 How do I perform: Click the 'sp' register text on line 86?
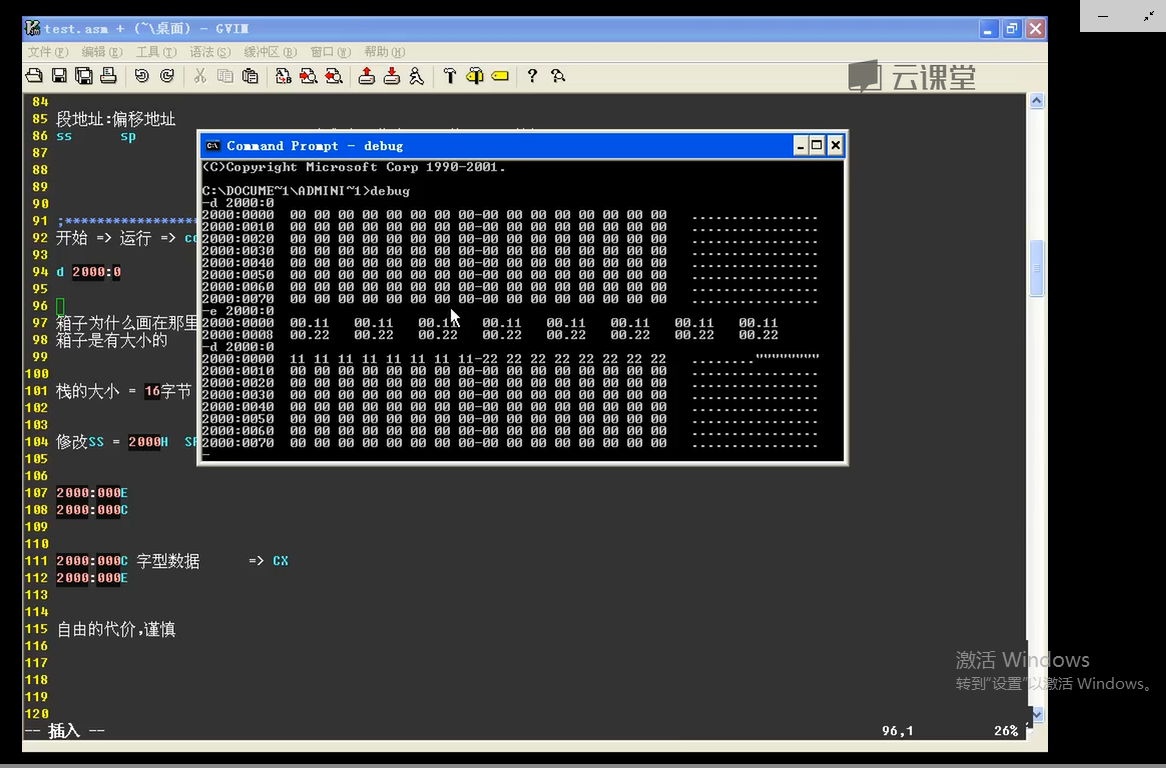coord(128,137)
